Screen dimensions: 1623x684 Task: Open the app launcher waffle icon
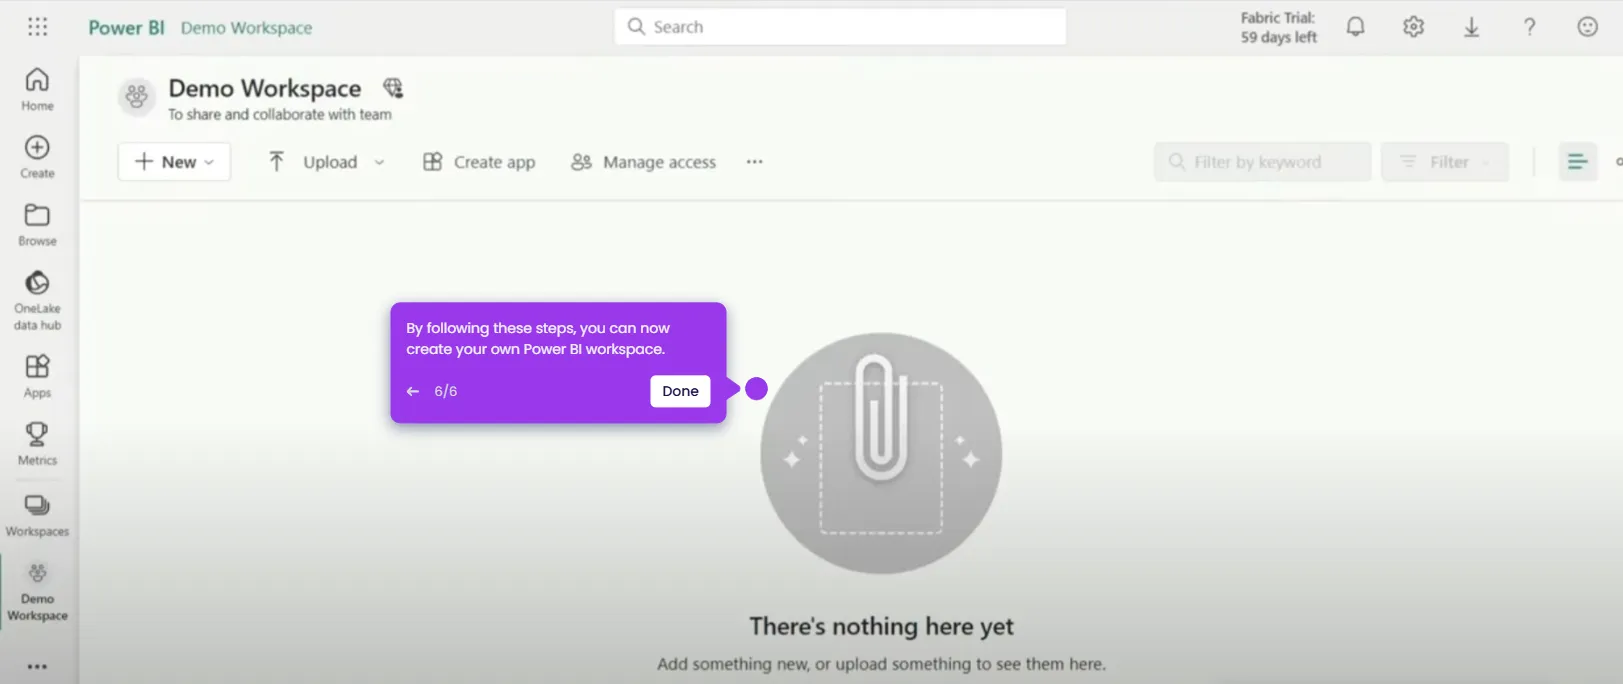click(x=37, y=27)
